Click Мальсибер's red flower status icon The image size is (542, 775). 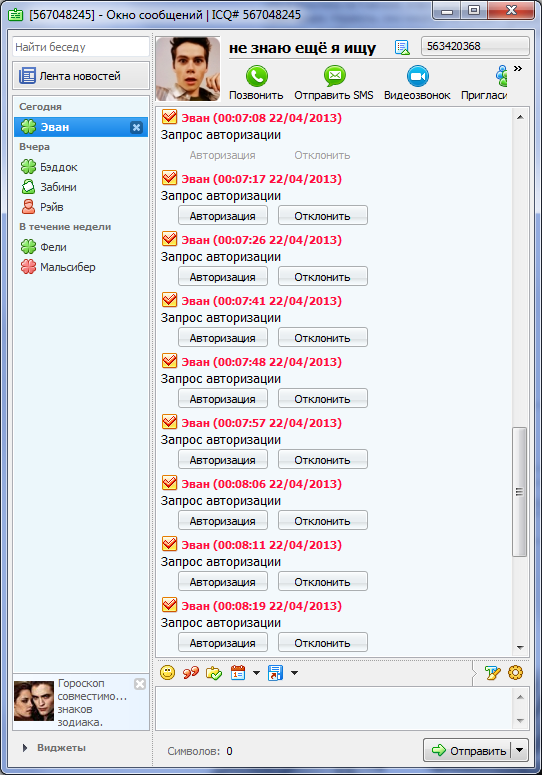[x=29, y=267]
